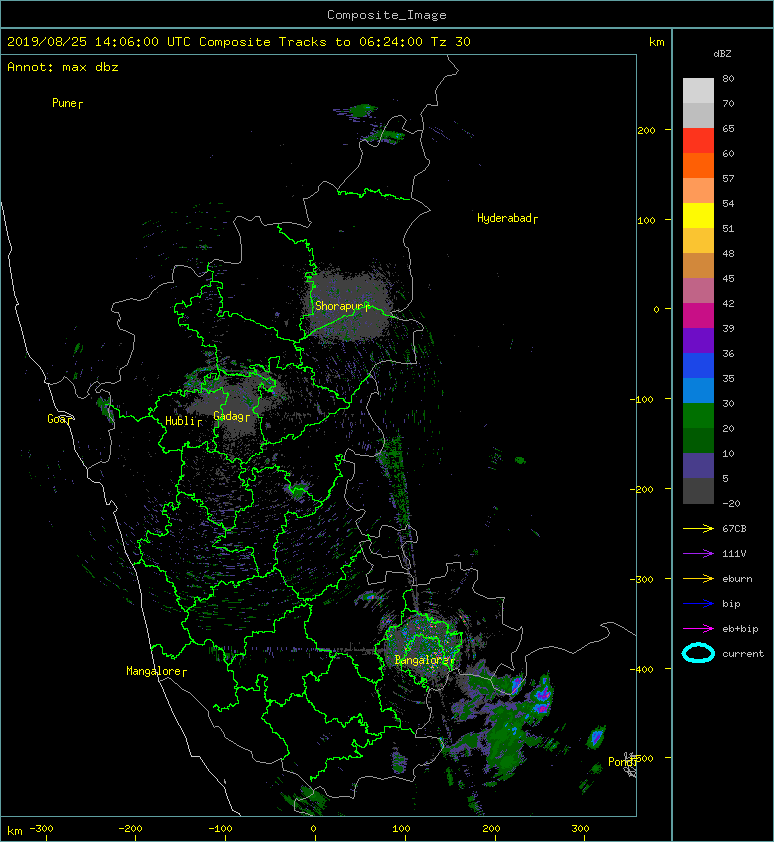Viewport: 774px width, 842px height.
Task: Click the yellow eburn arrow legend icon
Action: [x=698, y=578]
